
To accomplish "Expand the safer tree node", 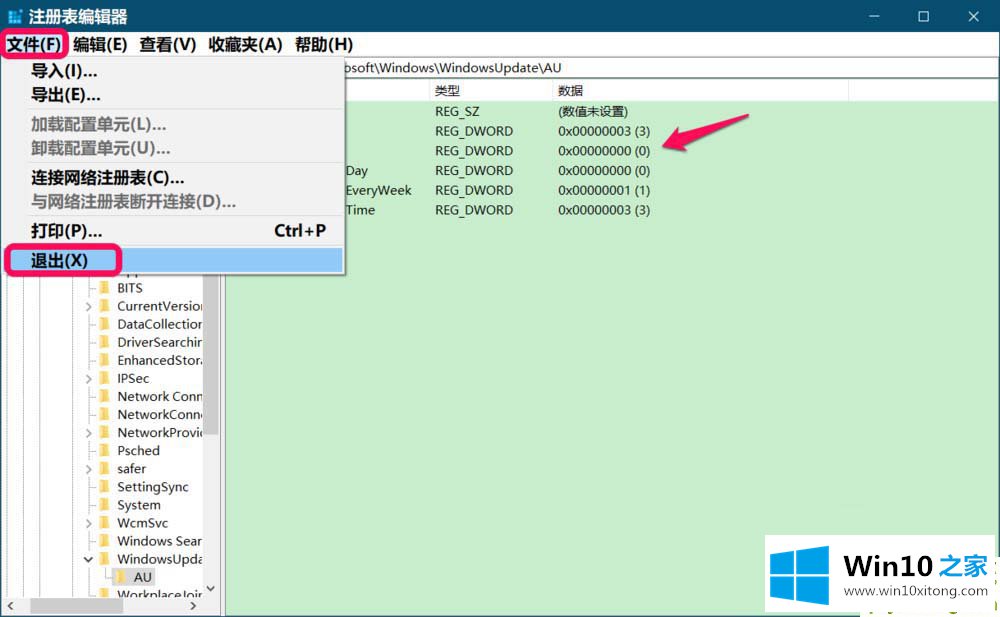I will point(89,469).
